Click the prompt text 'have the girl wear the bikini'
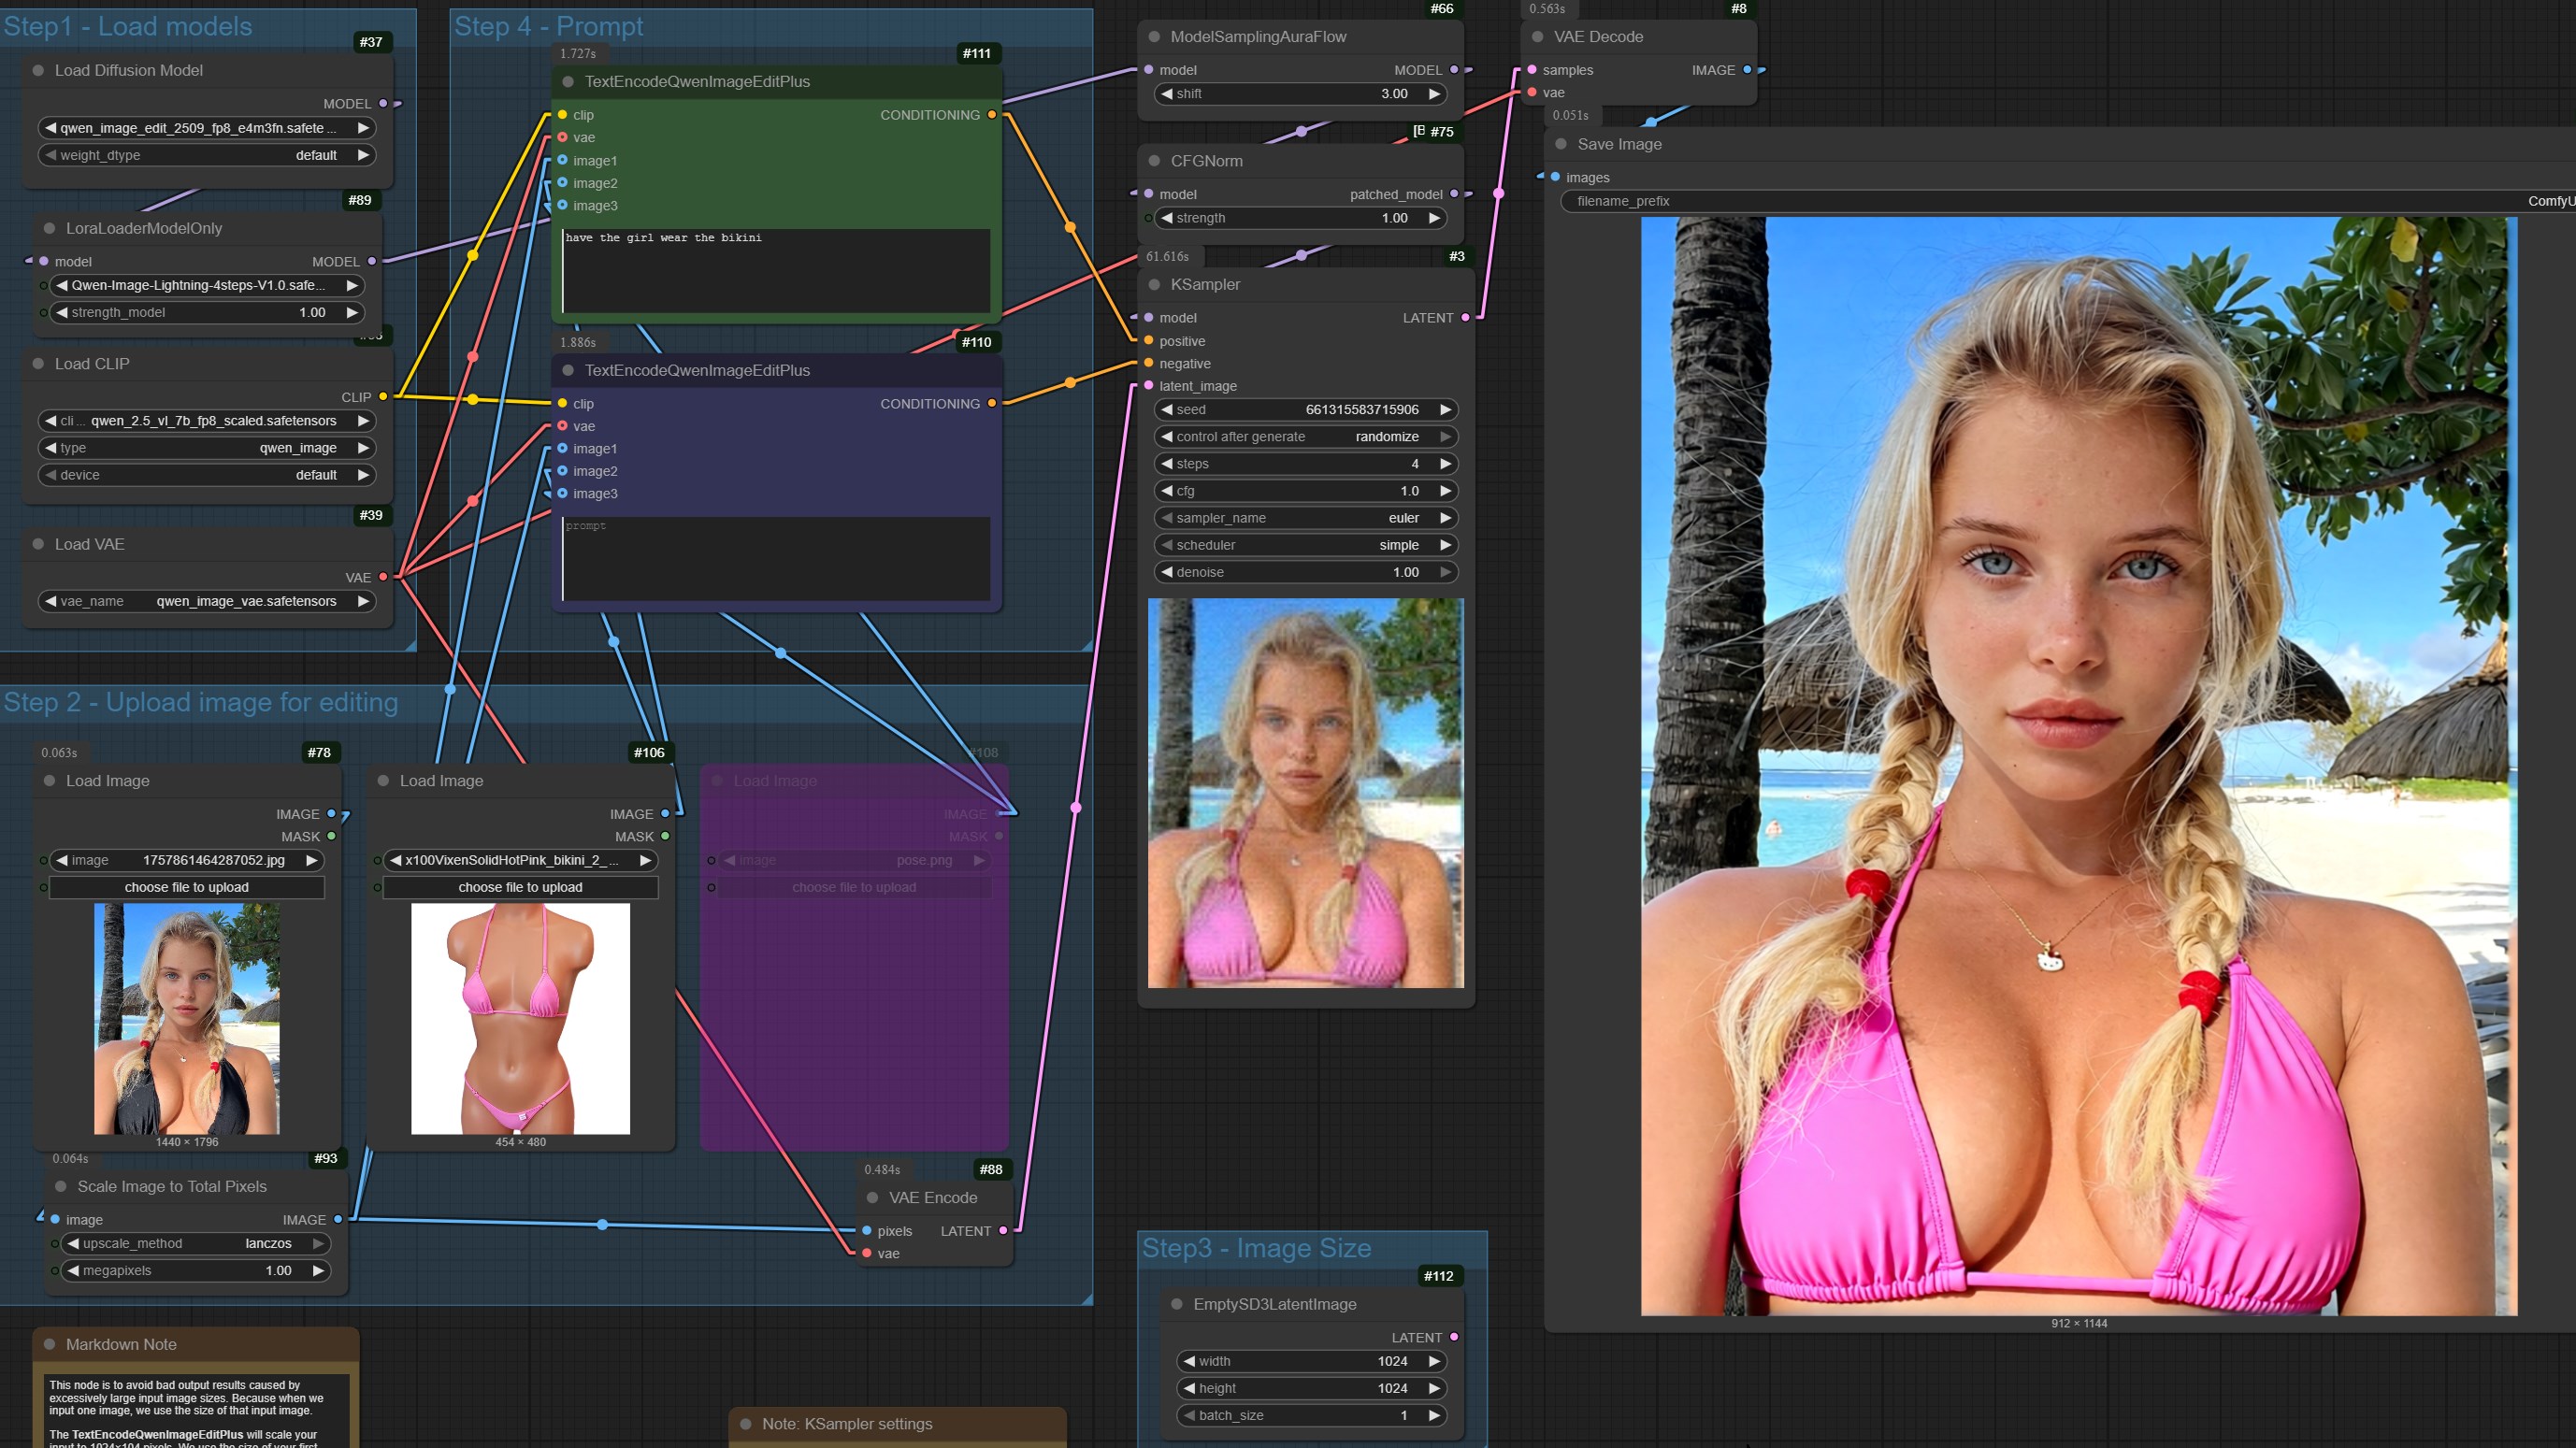Viewport: 2576px width, 1448px height. tap(664, 238)
